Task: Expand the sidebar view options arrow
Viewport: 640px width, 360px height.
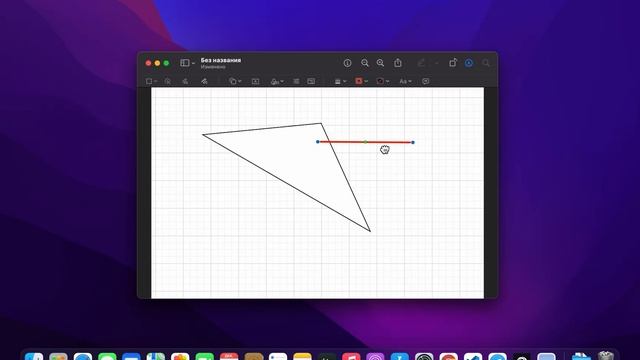Action: [x=193, y=63]
